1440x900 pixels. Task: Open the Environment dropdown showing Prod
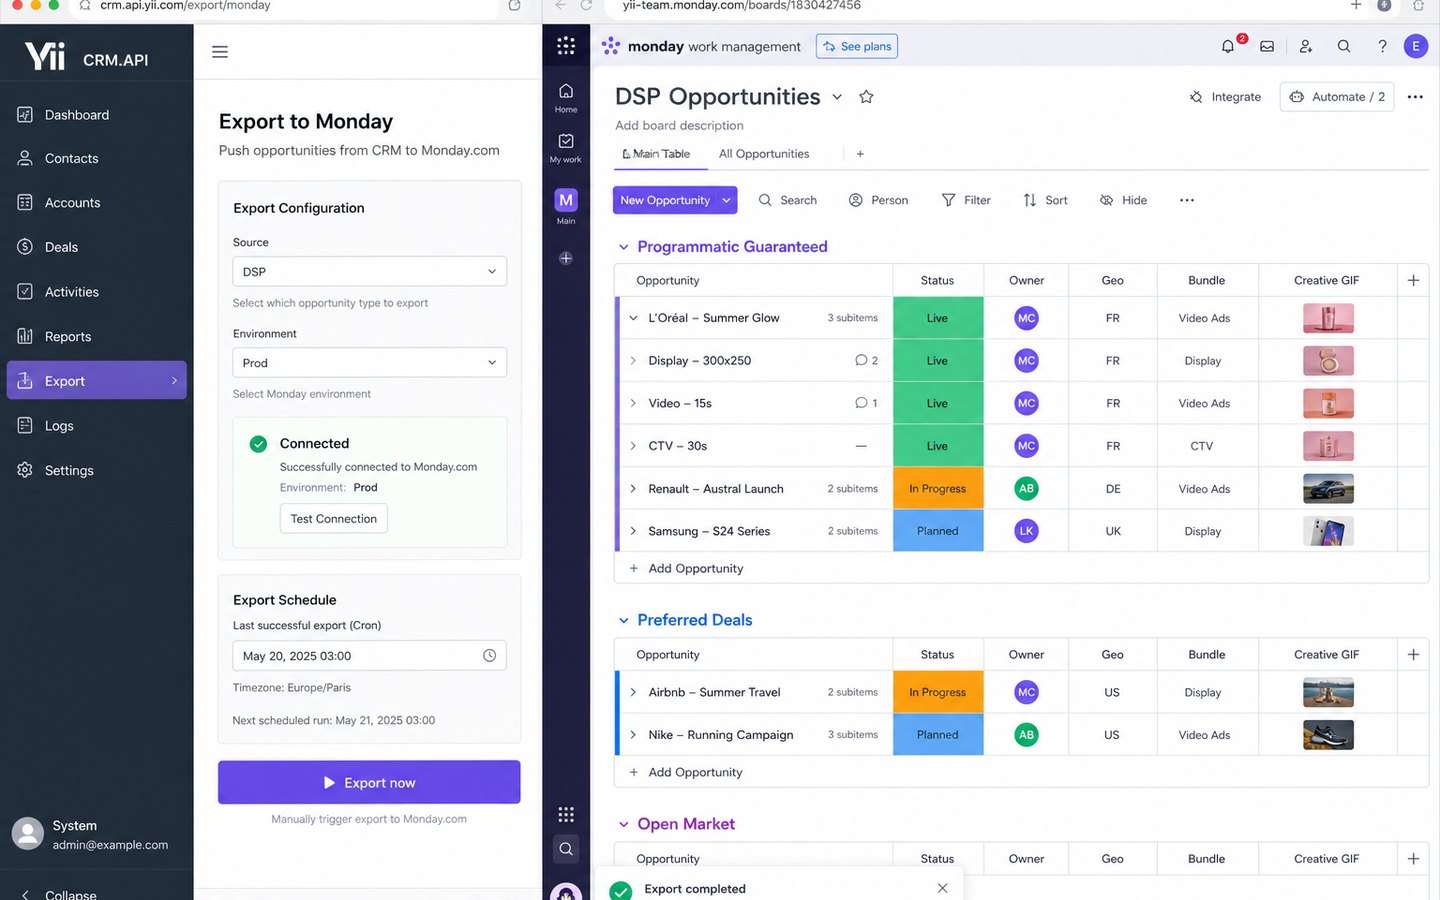[x=369, y=363]
